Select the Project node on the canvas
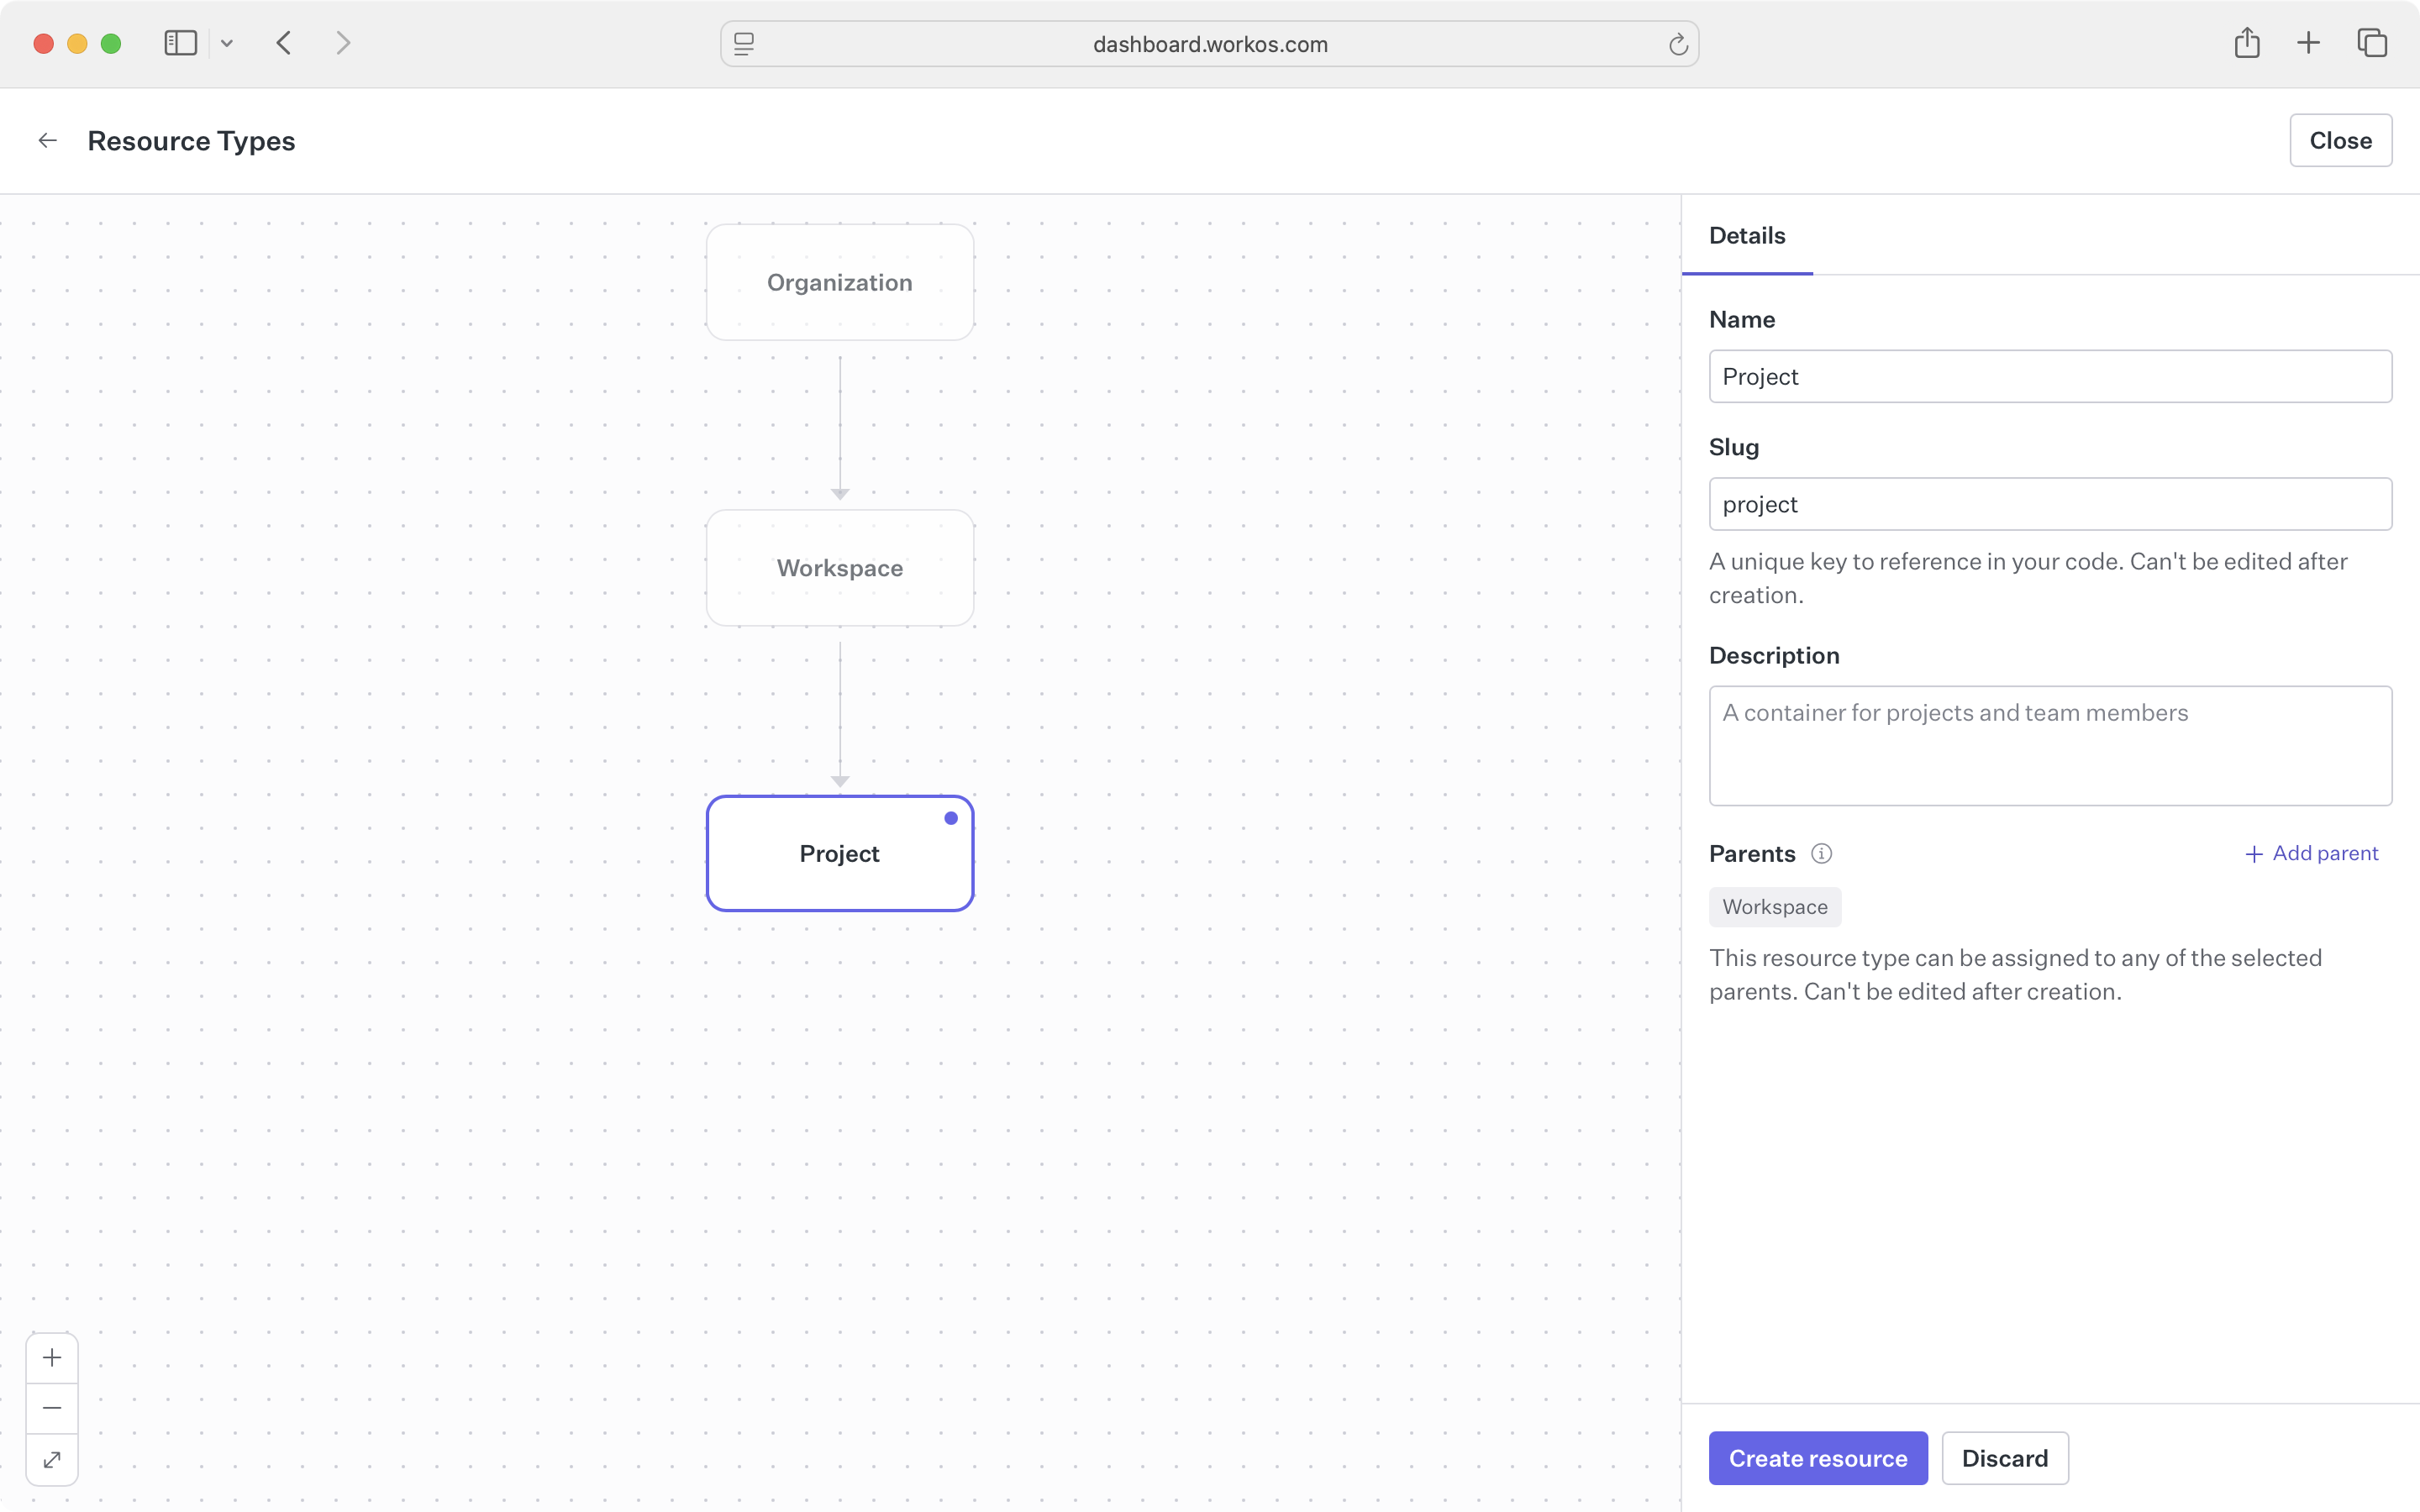The image size is (2420, 1512). coord(839,853)
